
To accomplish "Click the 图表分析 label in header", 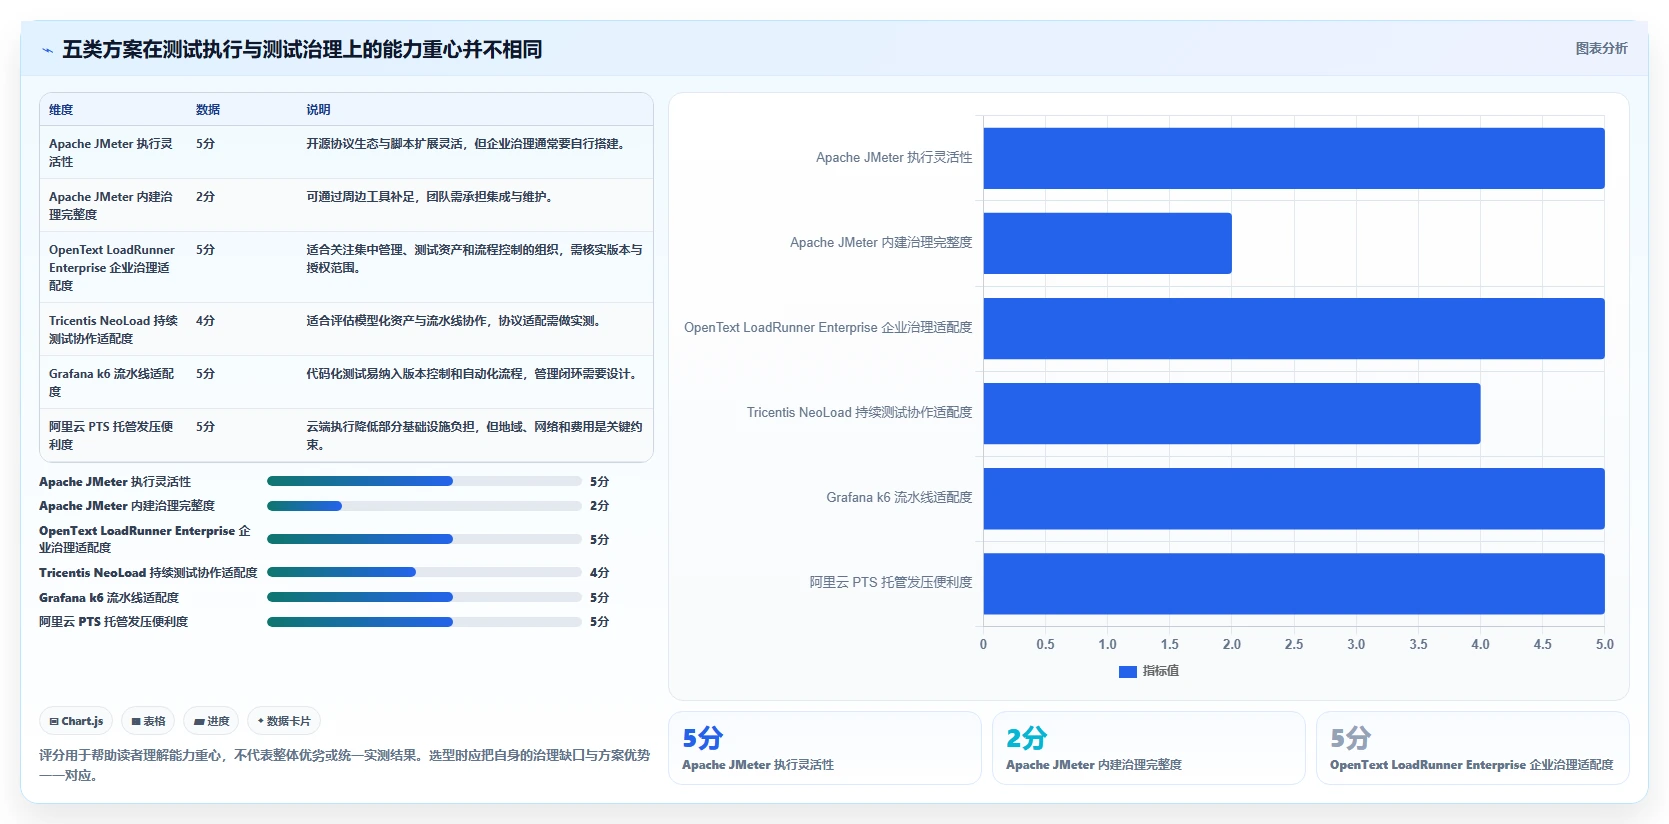I will [x=1601, y=48].
